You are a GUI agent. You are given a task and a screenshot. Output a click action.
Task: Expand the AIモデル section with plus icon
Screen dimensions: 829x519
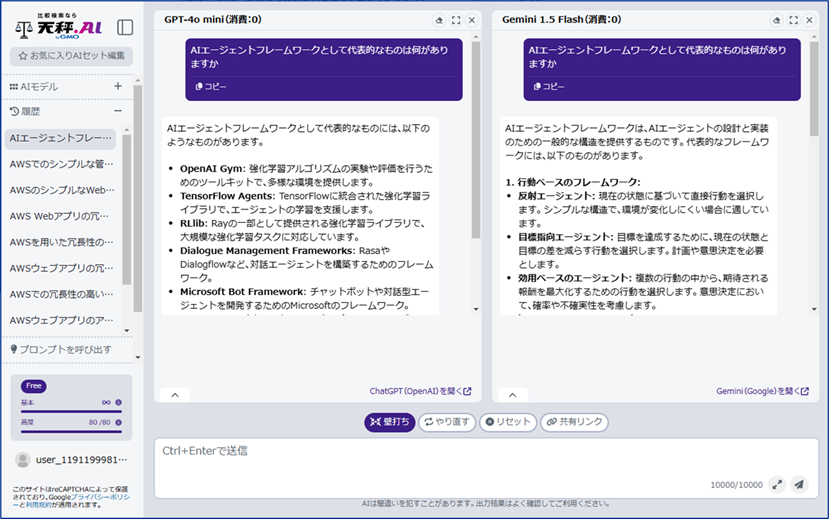tap(118, 86)
